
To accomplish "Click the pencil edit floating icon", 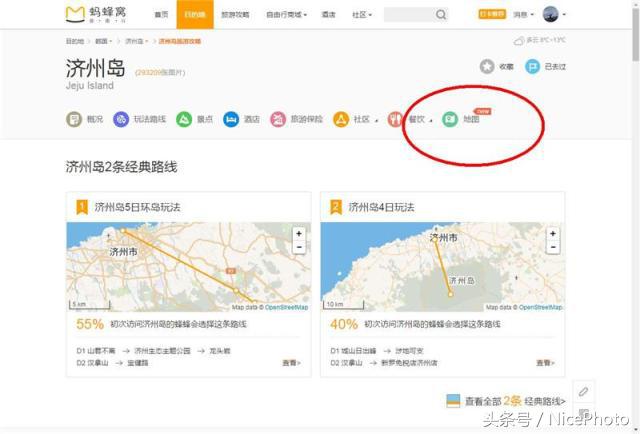I will (x=583, y=392).
